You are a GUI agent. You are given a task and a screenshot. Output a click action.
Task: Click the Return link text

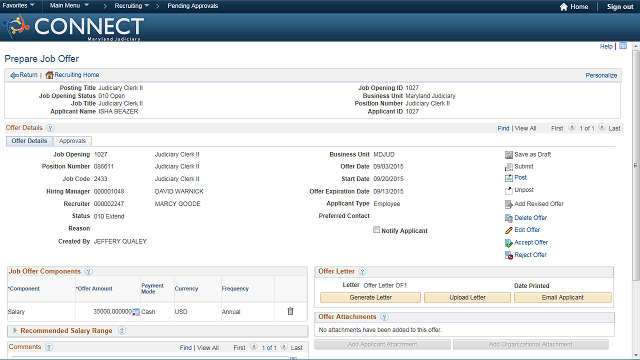[x=28, y=75]
